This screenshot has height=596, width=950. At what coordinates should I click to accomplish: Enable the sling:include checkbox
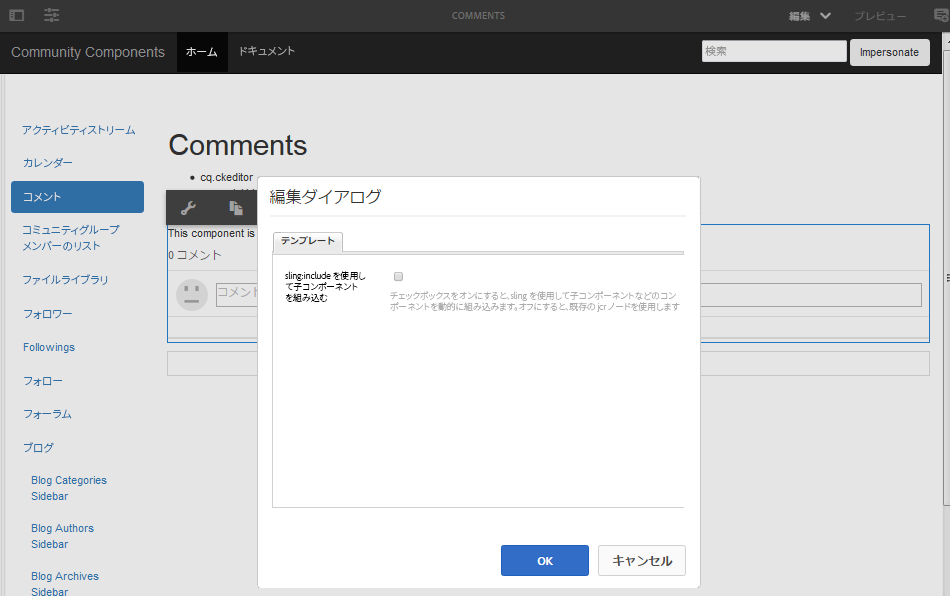coord(398,277)
